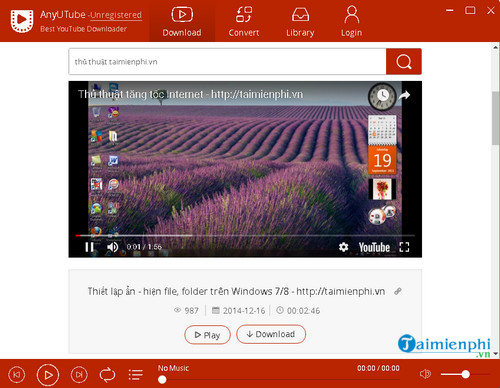The image size is (500, 388).
Task: Close the AnyUTube window
Action: pos(491,11)
